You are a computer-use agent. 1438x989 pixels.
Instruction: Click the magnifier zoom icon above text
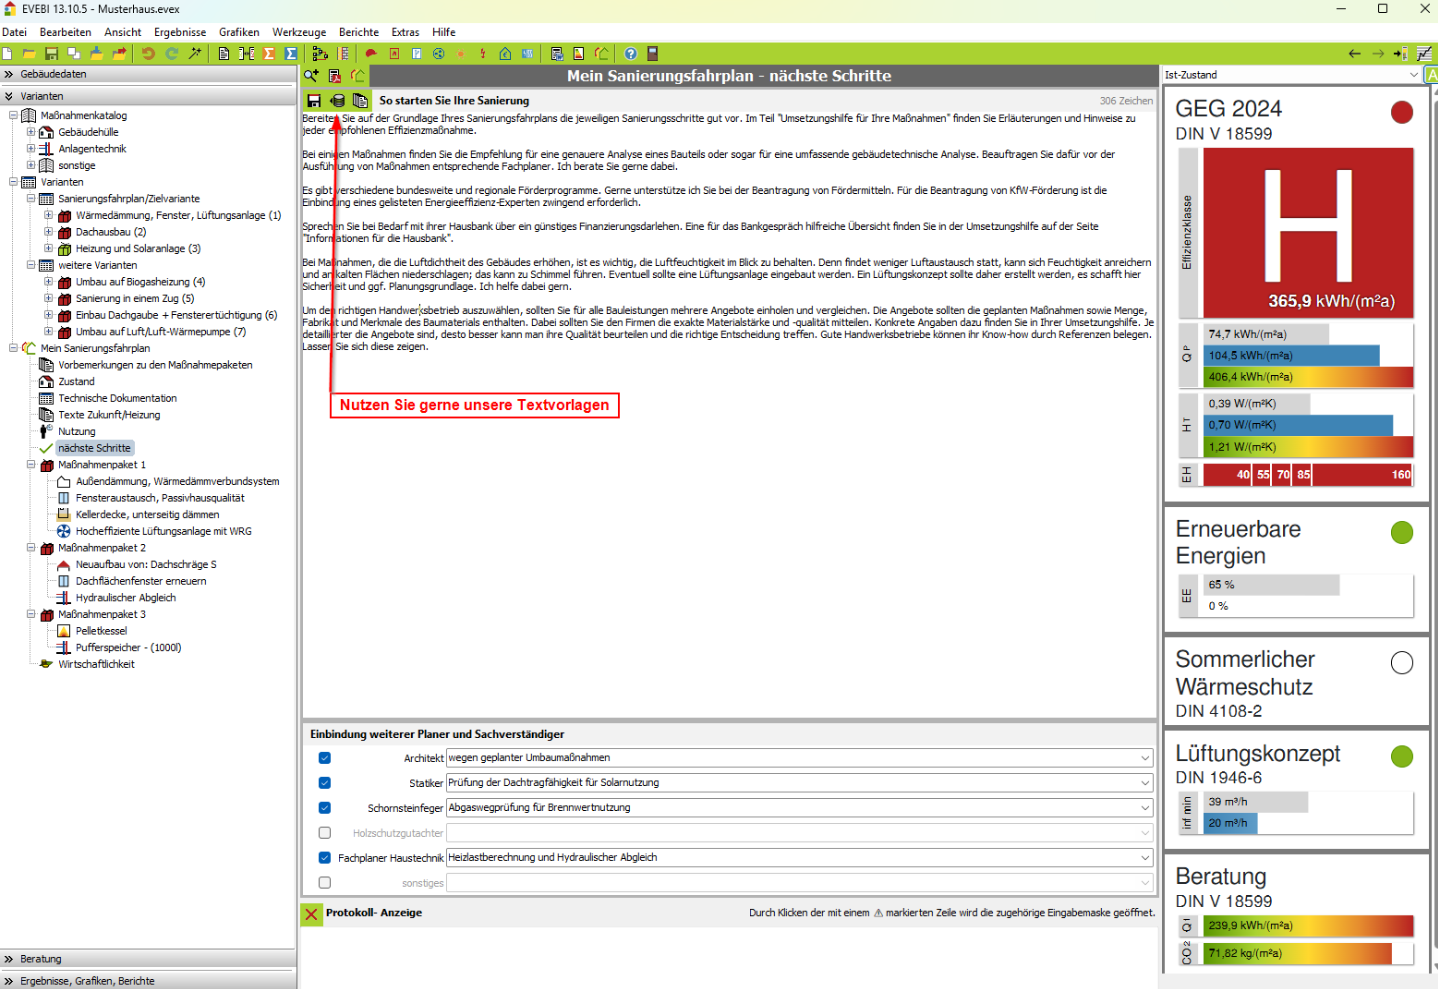(x=312, y=76)
